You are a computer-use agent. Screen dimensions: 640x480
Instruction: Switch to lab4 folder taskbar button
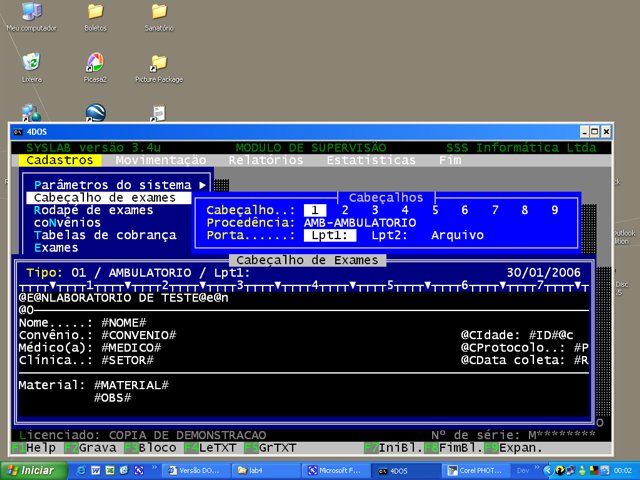(x=266, y=471)
